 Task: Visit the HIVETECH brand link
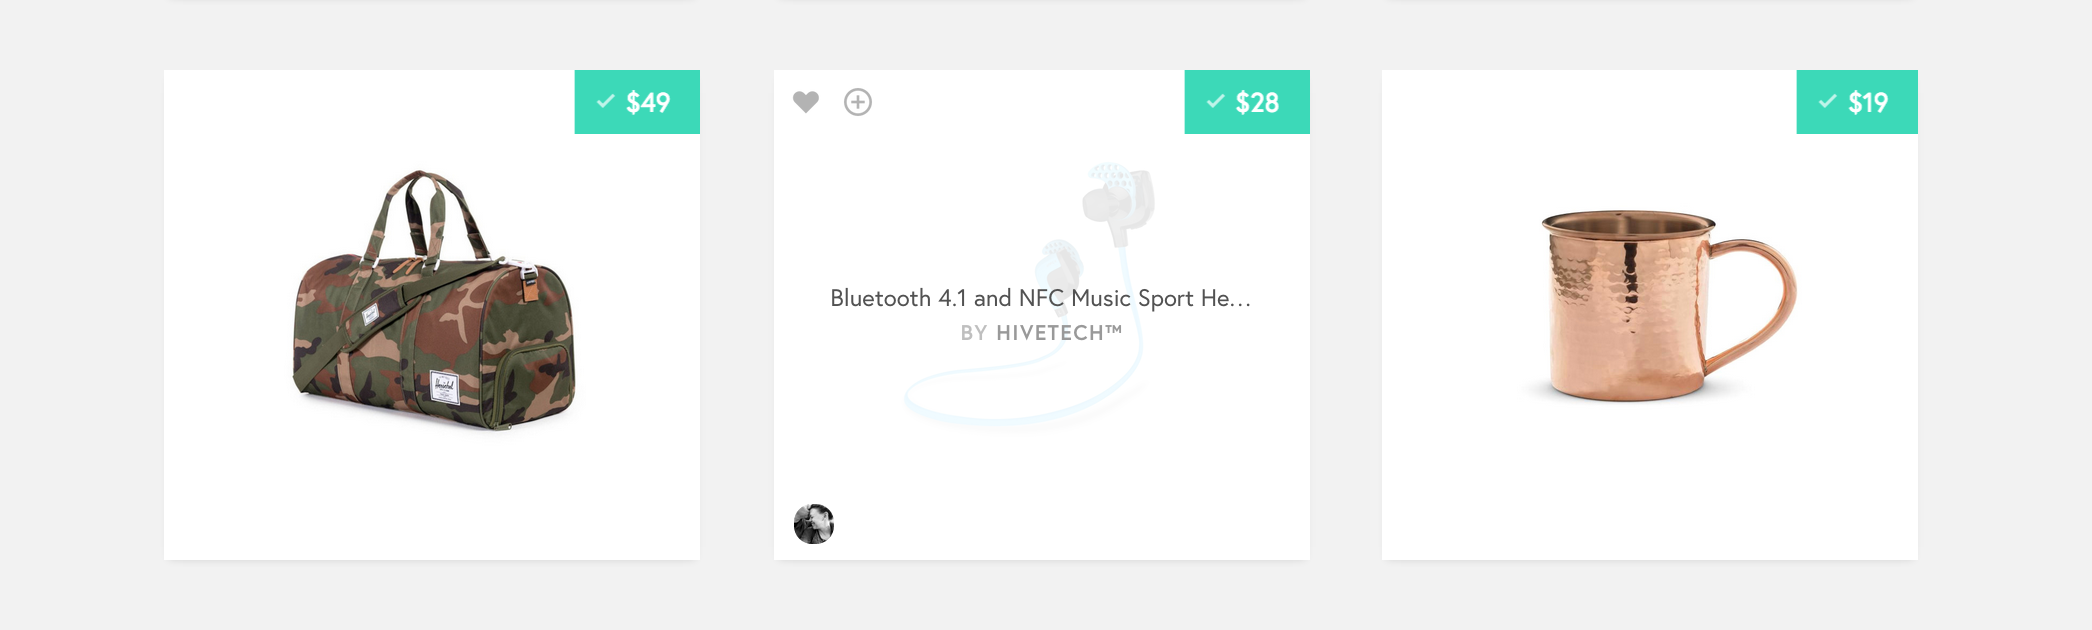[x=1059, y=333]
